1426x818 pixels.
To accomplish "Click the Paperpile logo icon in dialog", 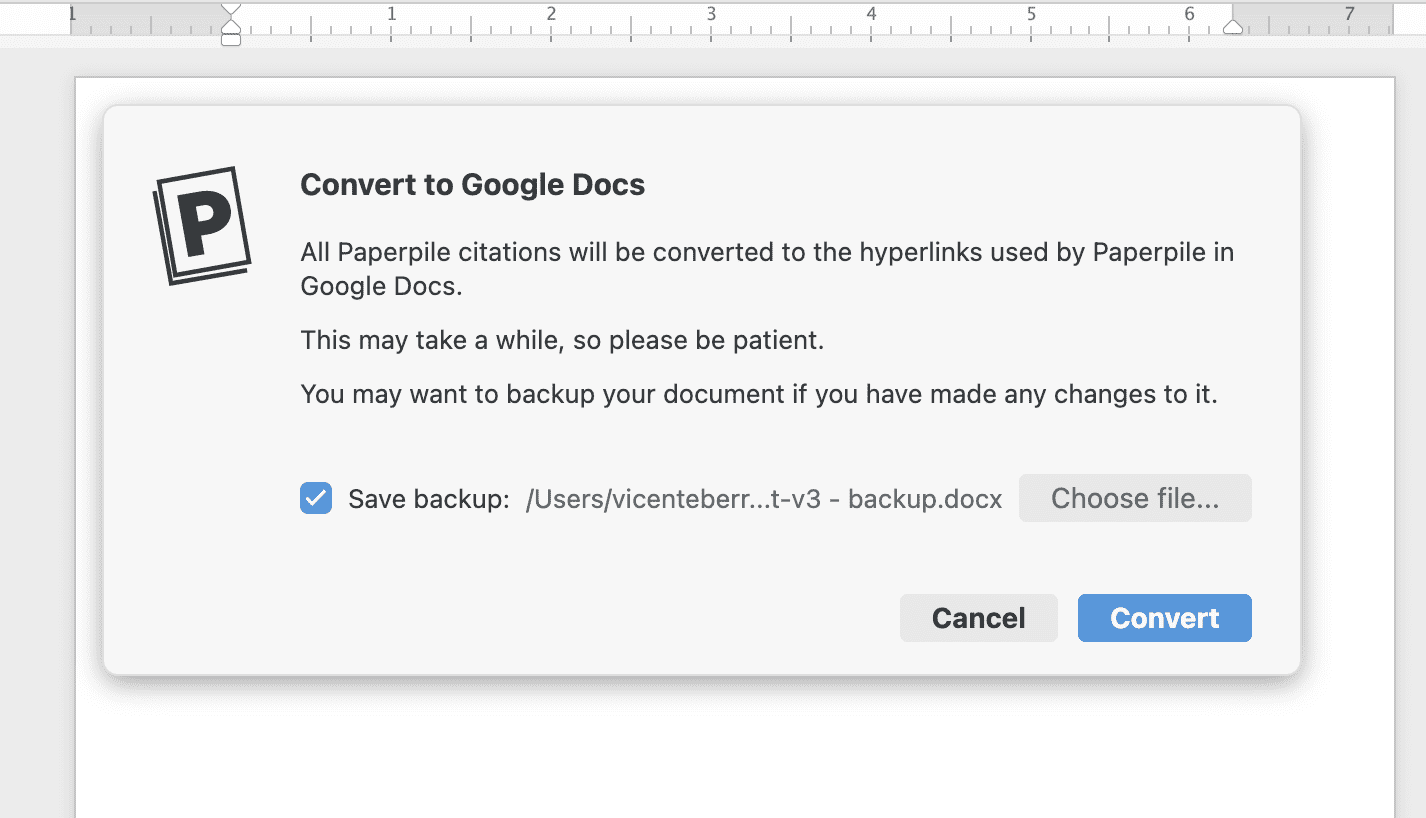I will [202, 226].
